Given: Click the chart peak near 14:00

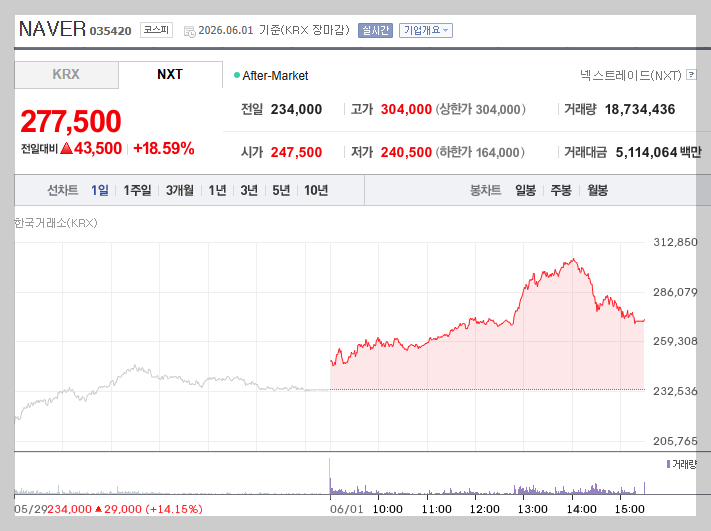Looking at the screenshot, I should 574,259.
